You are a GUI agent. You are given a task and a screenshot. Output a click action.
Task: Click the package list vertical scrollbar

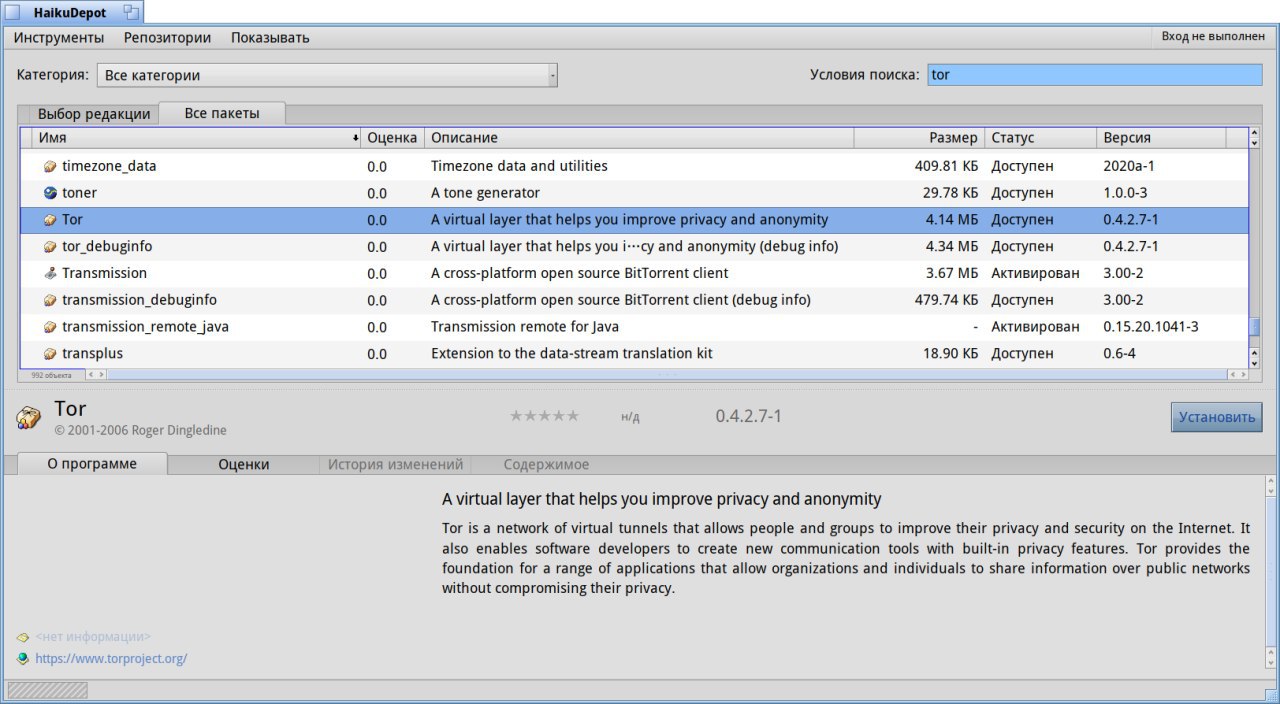click(1255, 248)
